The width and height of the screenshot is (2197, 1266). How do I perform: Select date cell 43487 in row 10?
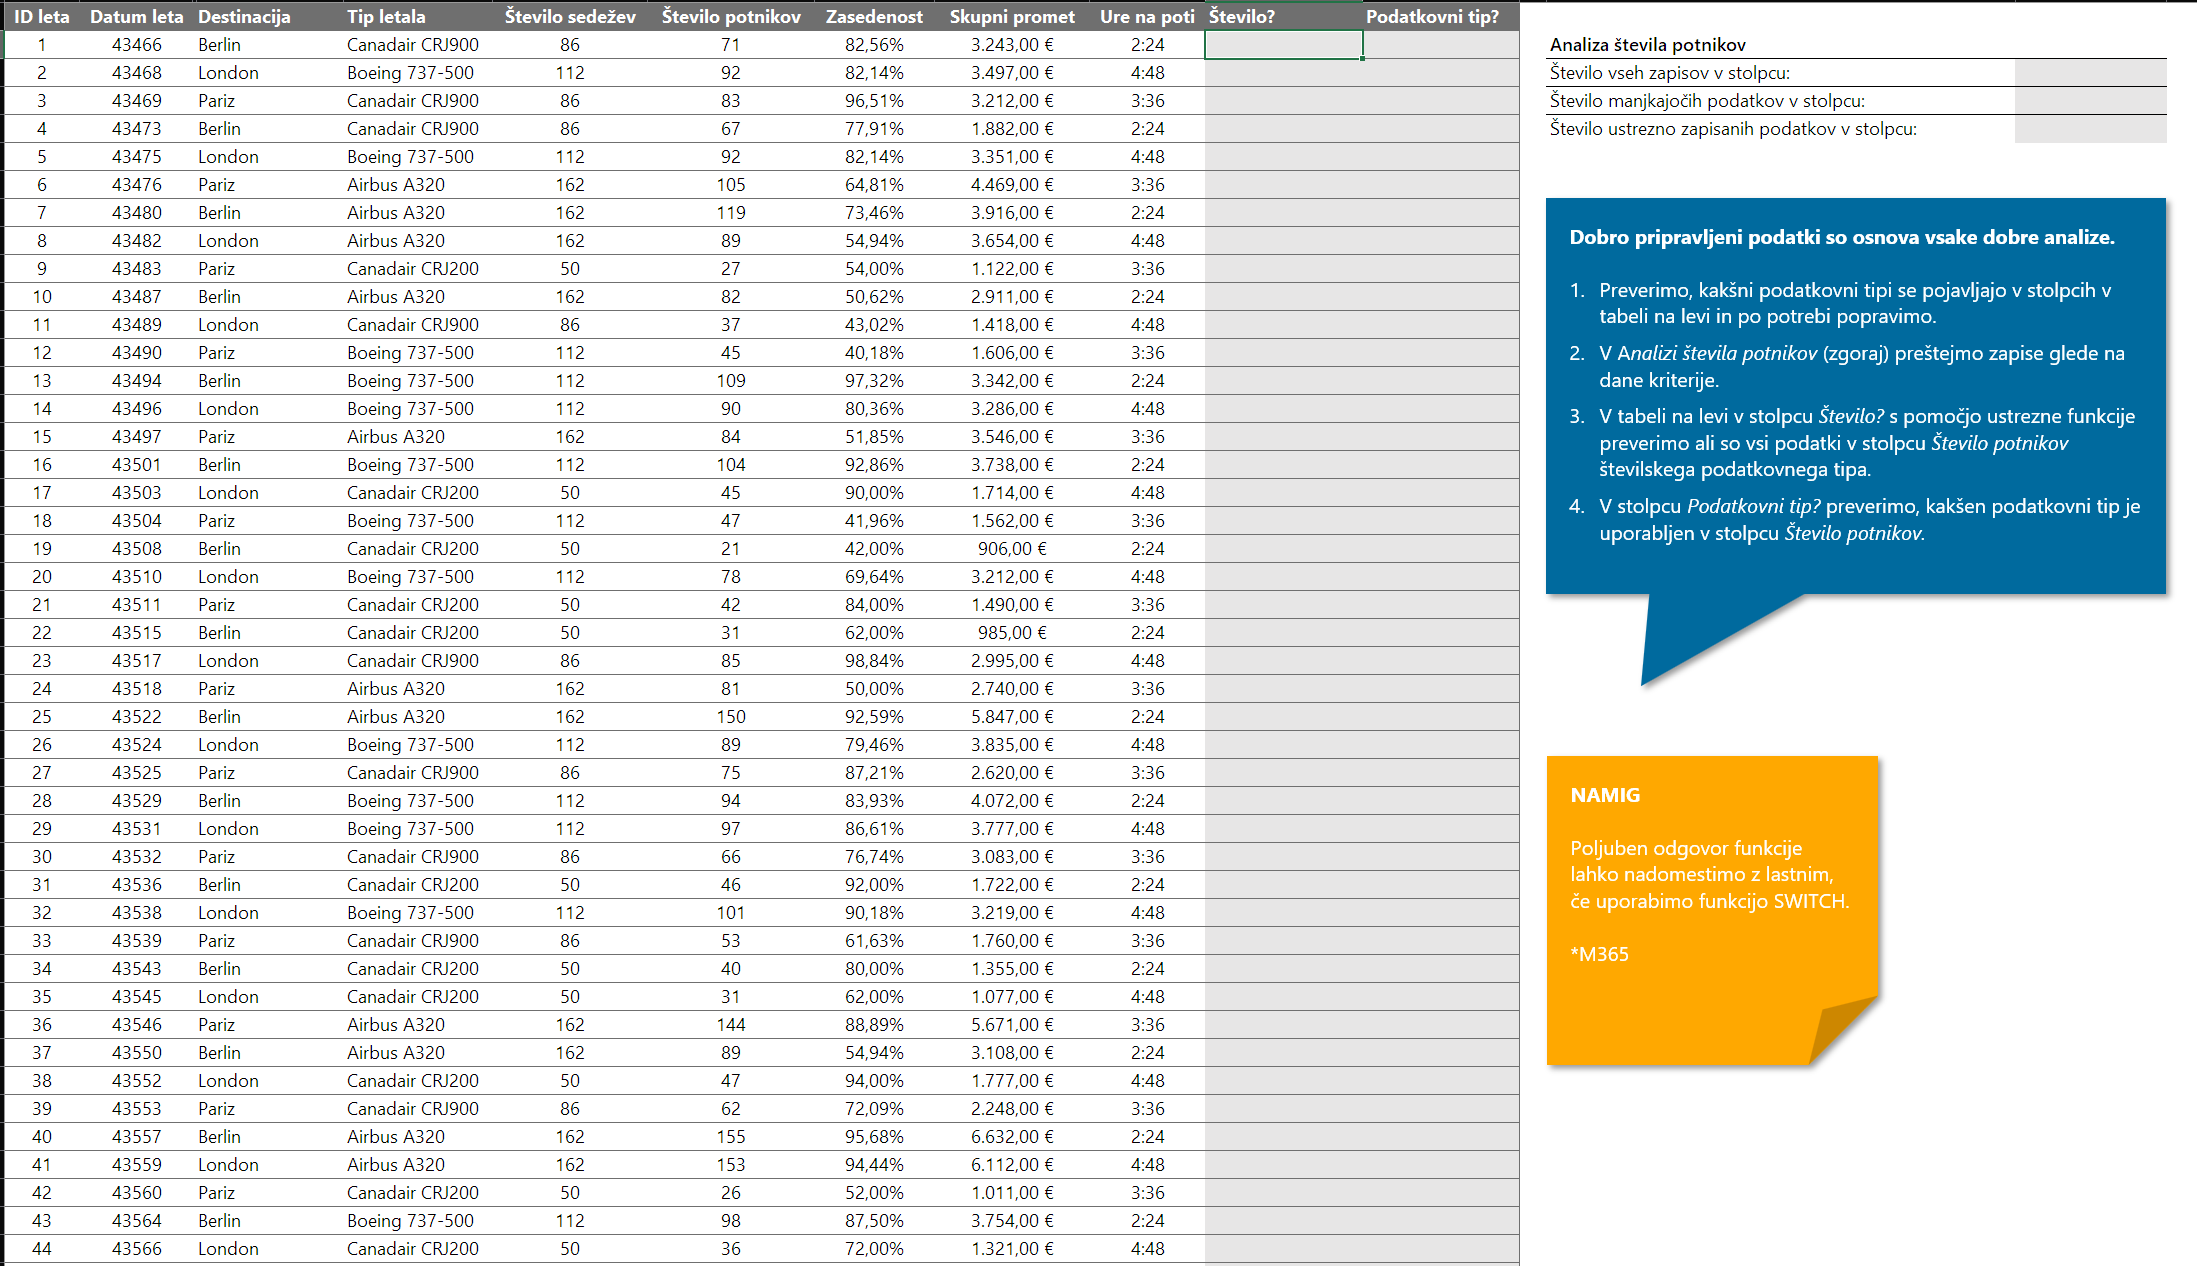(x=137, y=297)
